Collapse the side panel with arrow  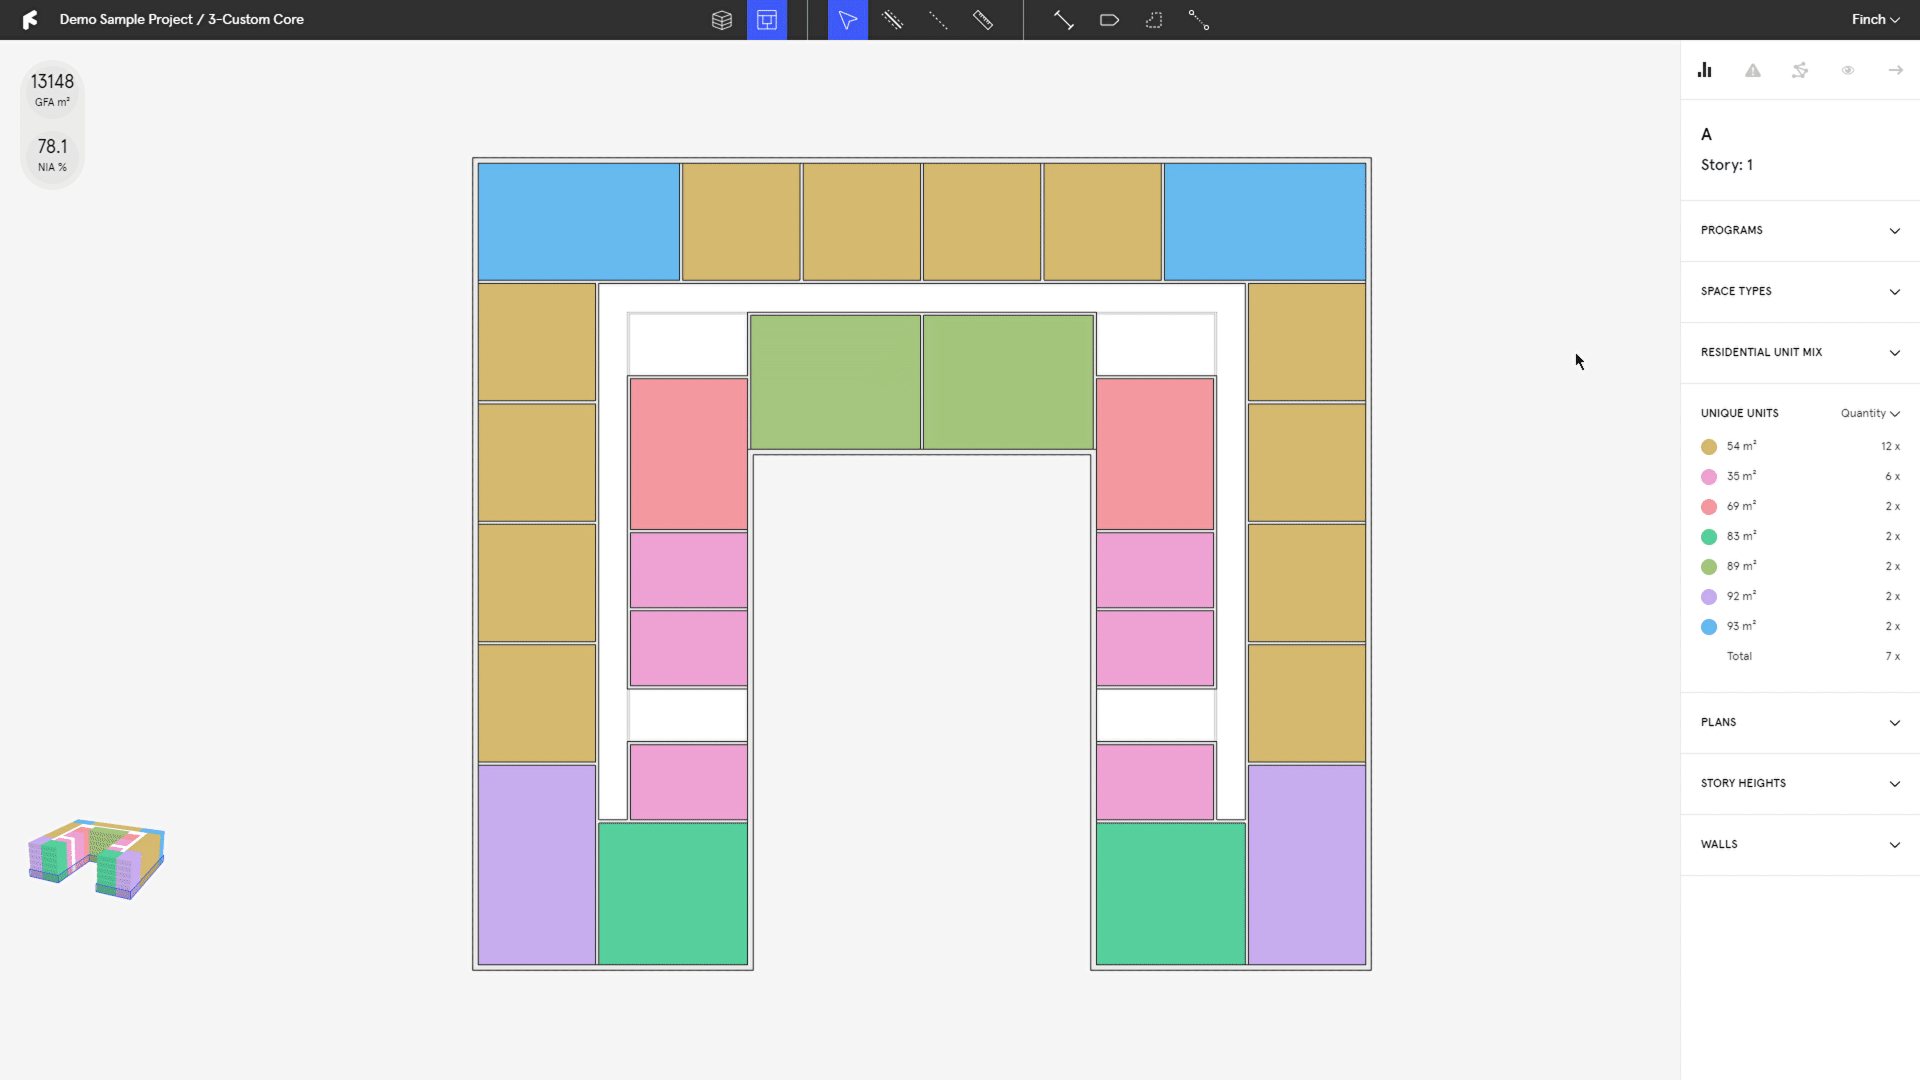(x=1895, y=70)
